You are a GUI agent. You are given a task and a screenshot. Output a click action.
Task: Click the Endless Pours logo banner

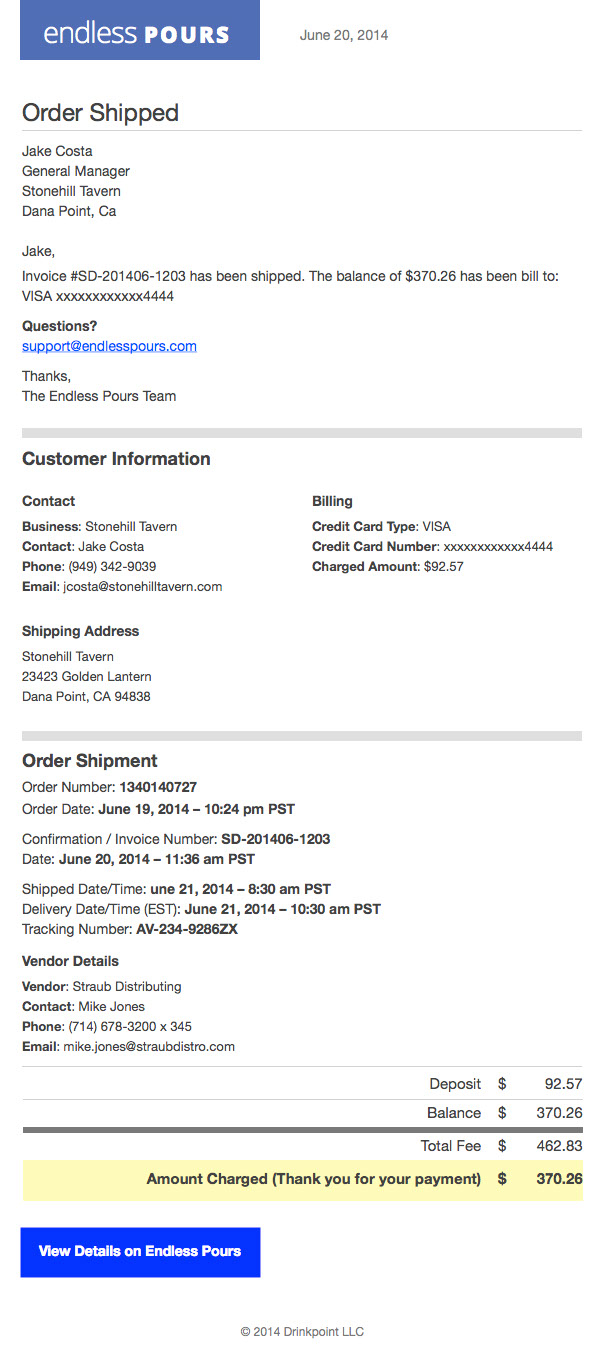tap(140, 30)
